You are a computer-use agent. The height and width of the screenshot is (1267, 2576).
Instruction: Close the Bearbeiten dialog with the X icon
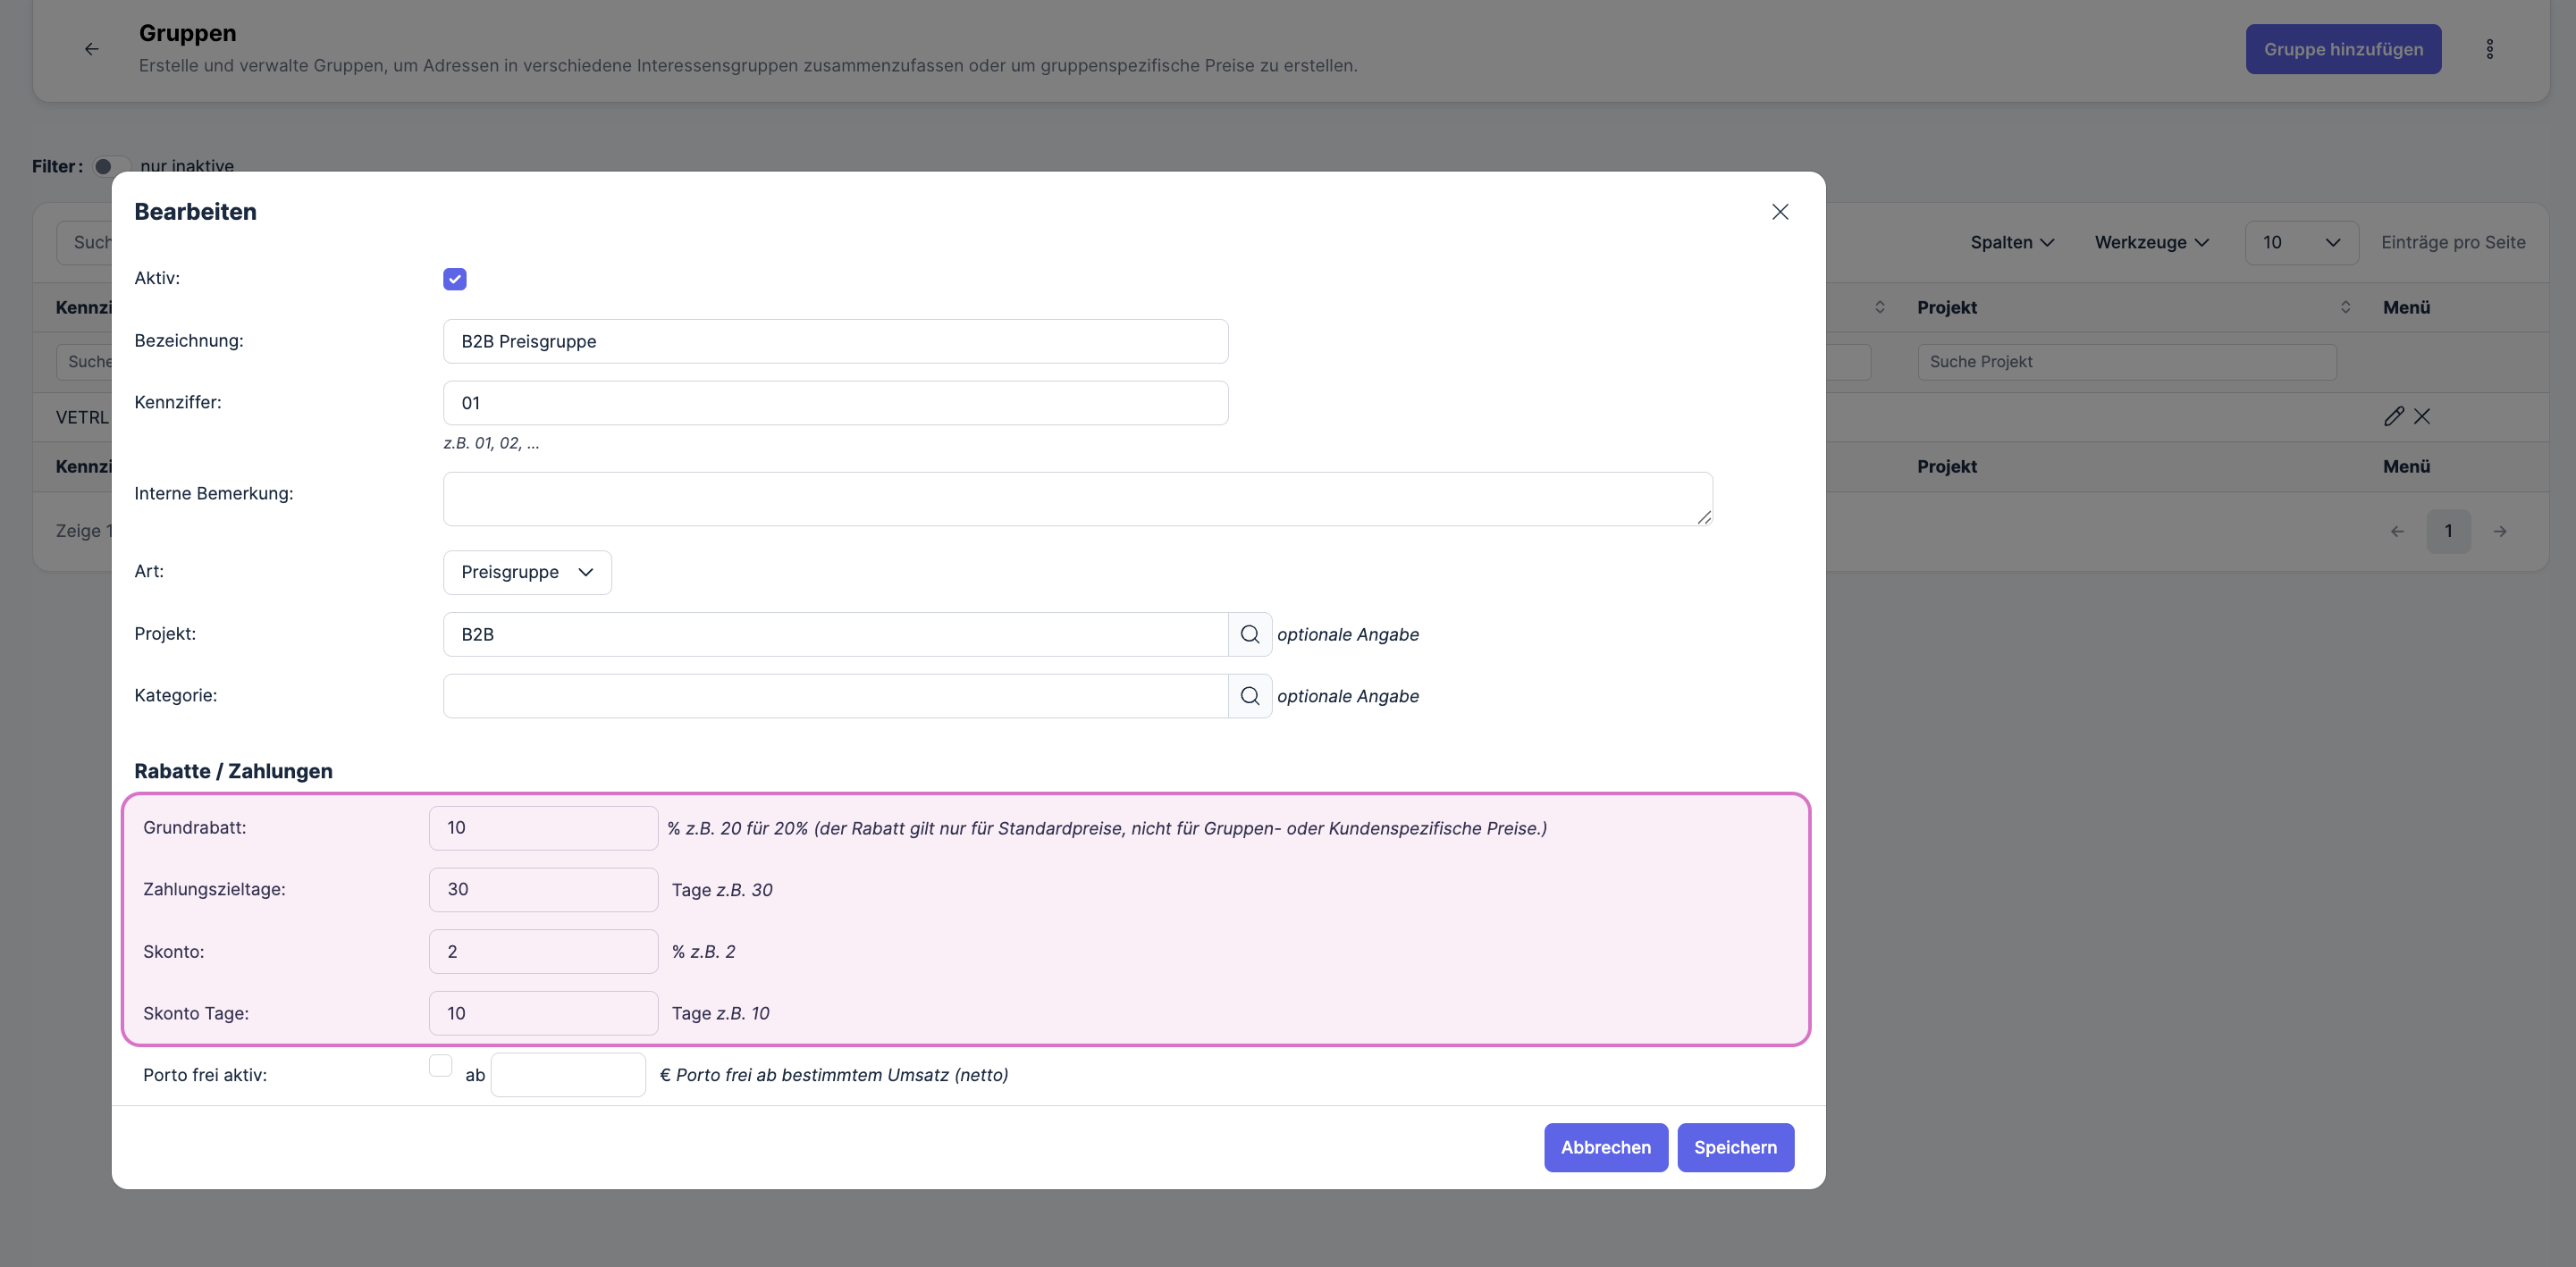(1779, 212)
